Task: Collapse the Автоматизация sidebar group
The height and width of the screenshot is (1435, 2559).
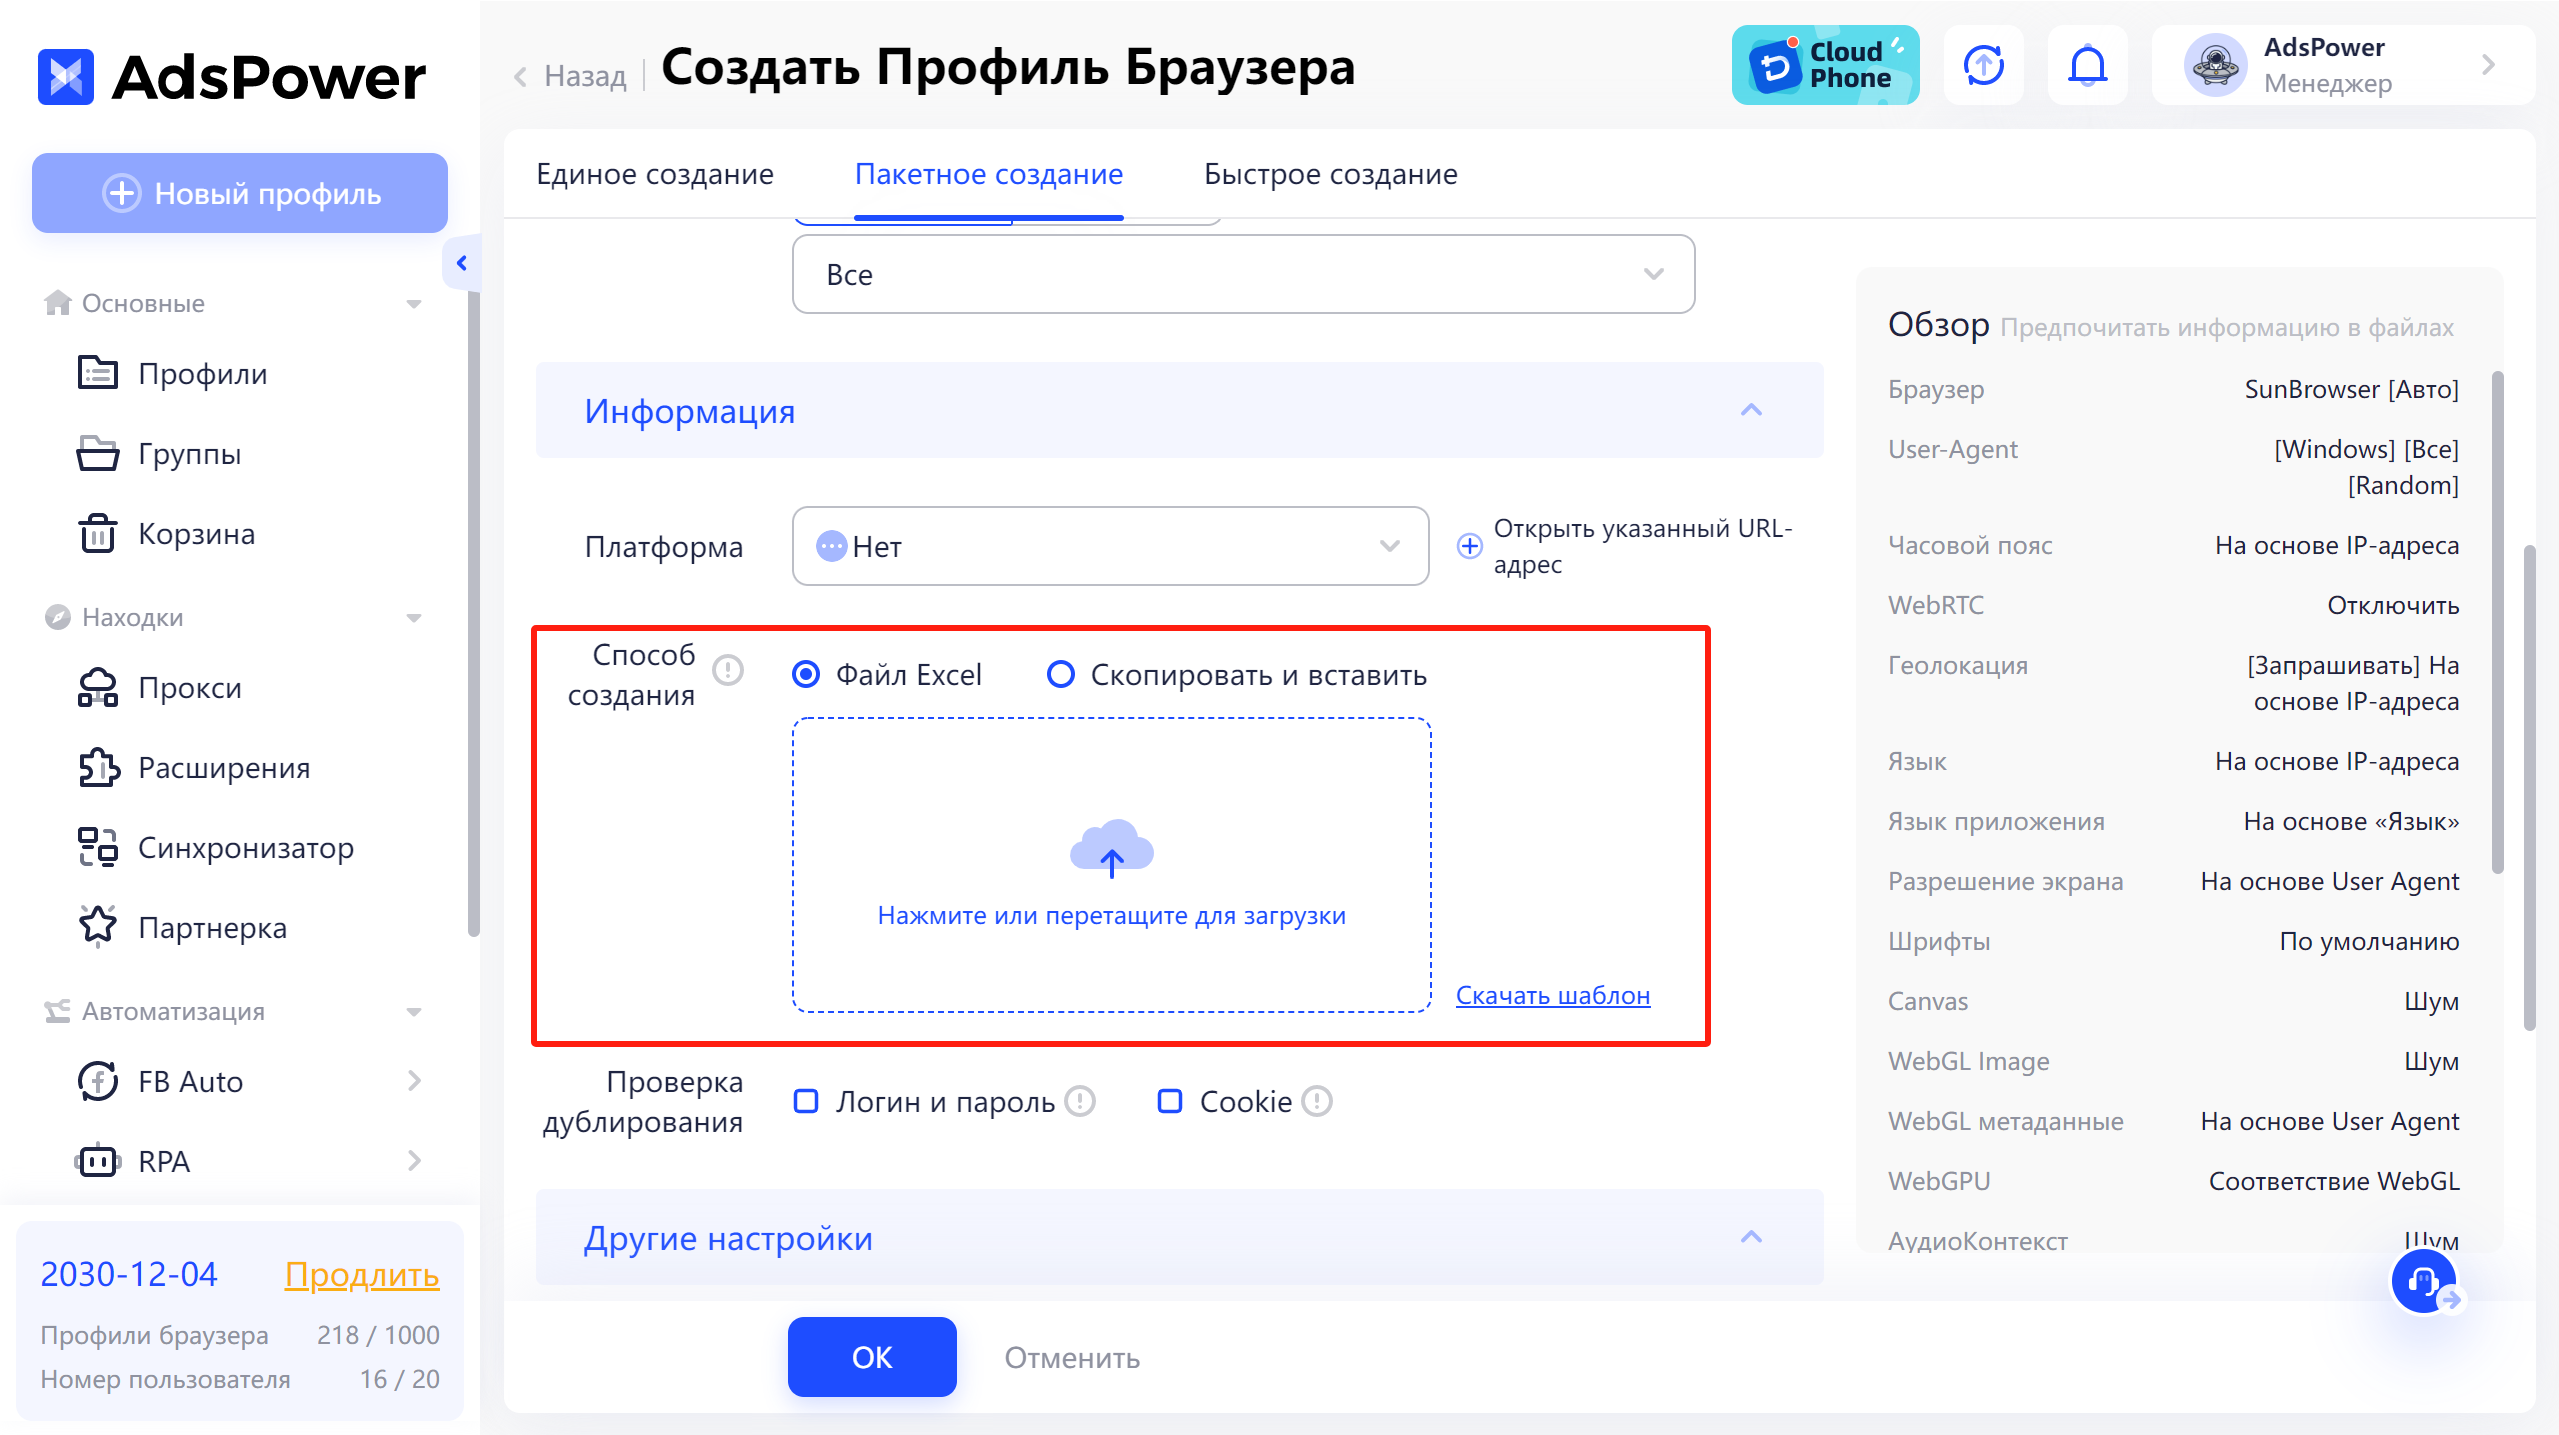Action: click(414, 1012)
